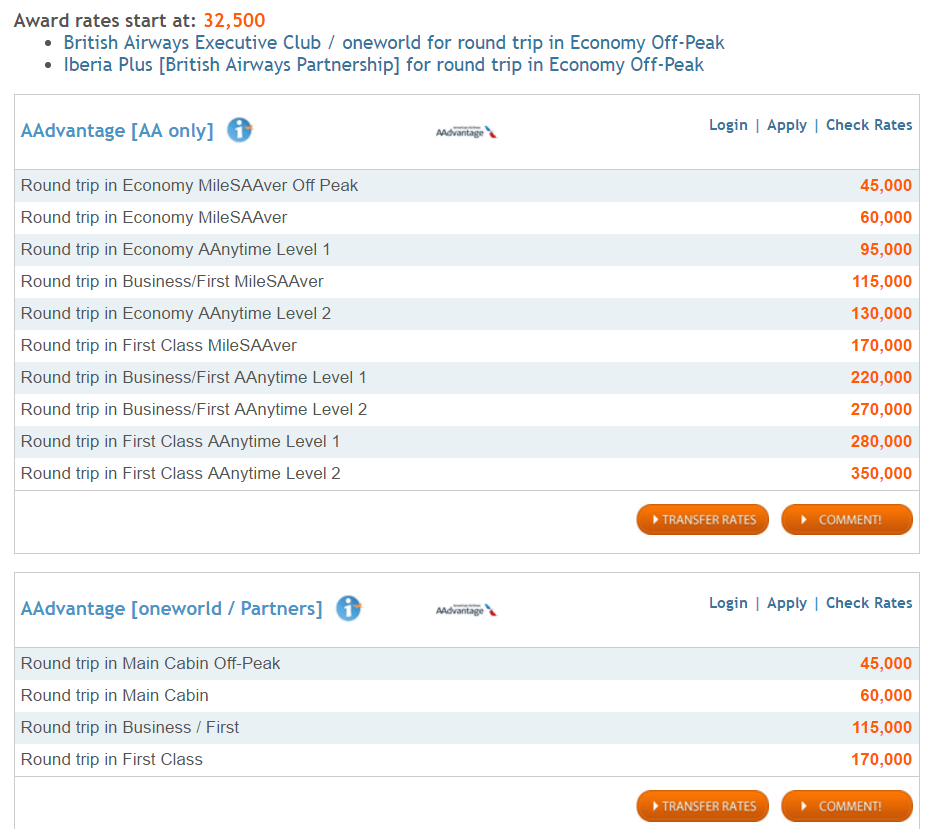Open British Airways Executive Club oneworld link
Screen dimensions: 934x829
pyautogui.click(x=394, y=43)
